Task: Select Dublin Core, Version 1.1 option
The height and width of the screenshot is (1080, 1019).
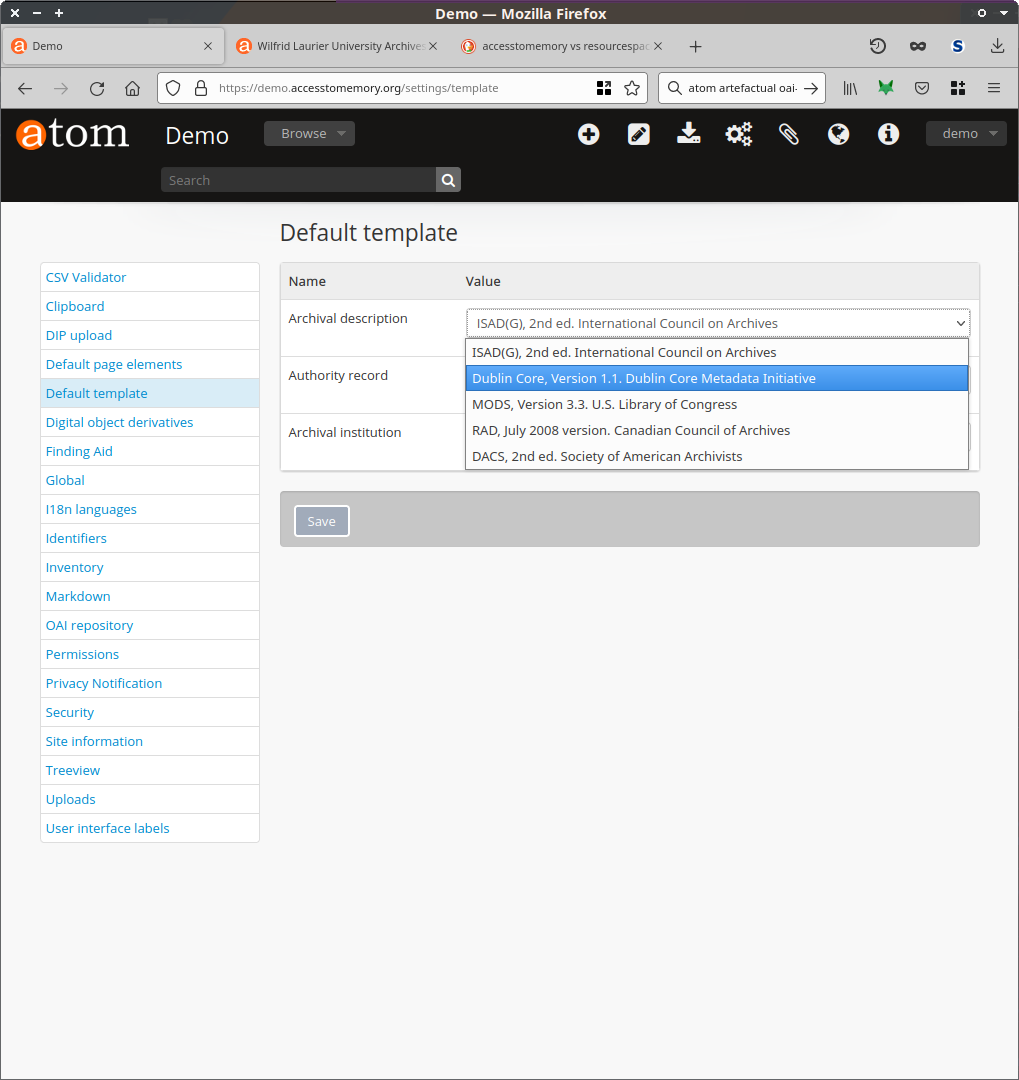Action: click(x=716, y=378)
